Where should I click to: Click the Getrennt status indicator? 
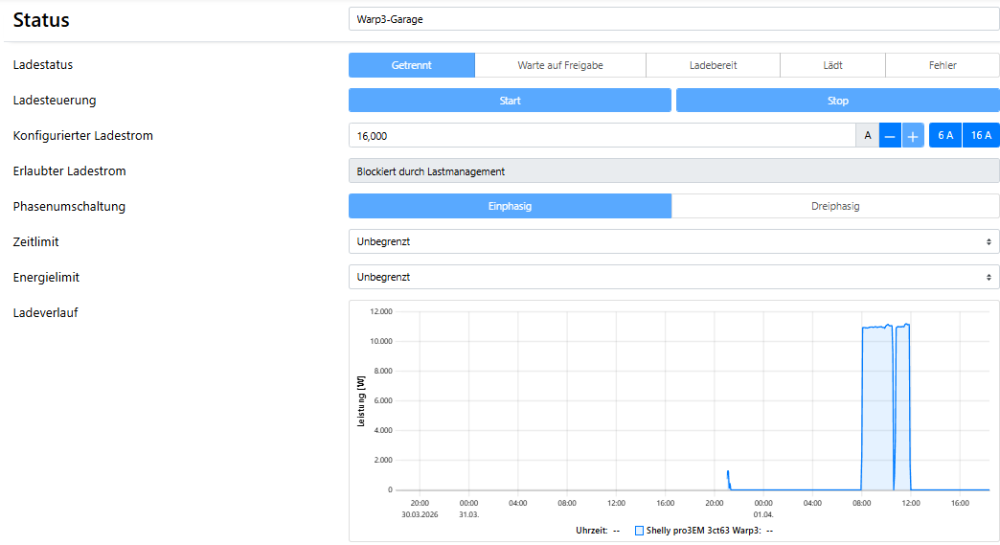411,65
